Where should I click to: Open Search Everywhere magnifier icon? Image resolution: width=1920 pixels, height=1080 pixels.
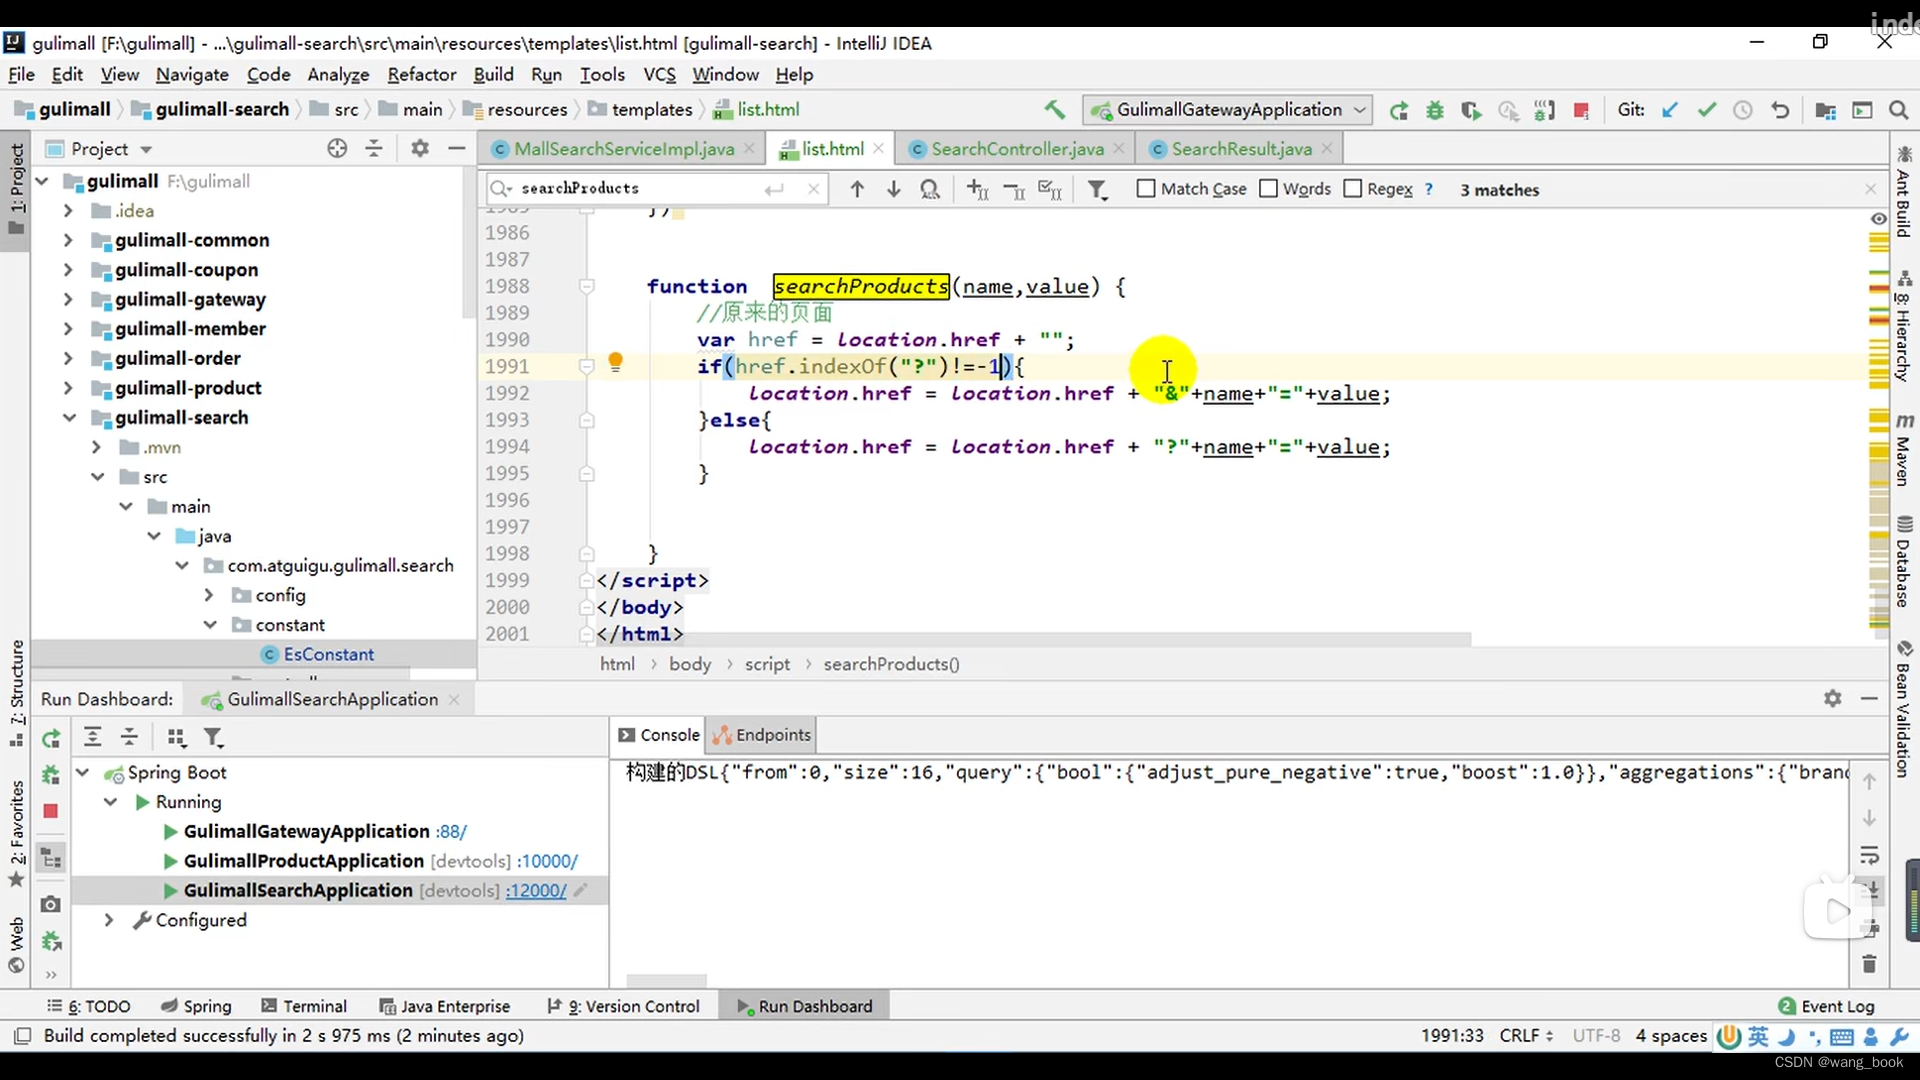(1899, 110)
